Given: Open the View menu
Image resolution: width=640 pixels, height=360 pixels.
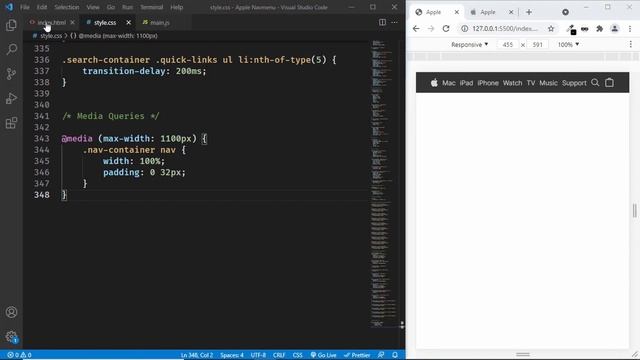Looking at the screenshot, I should (93, 7).
